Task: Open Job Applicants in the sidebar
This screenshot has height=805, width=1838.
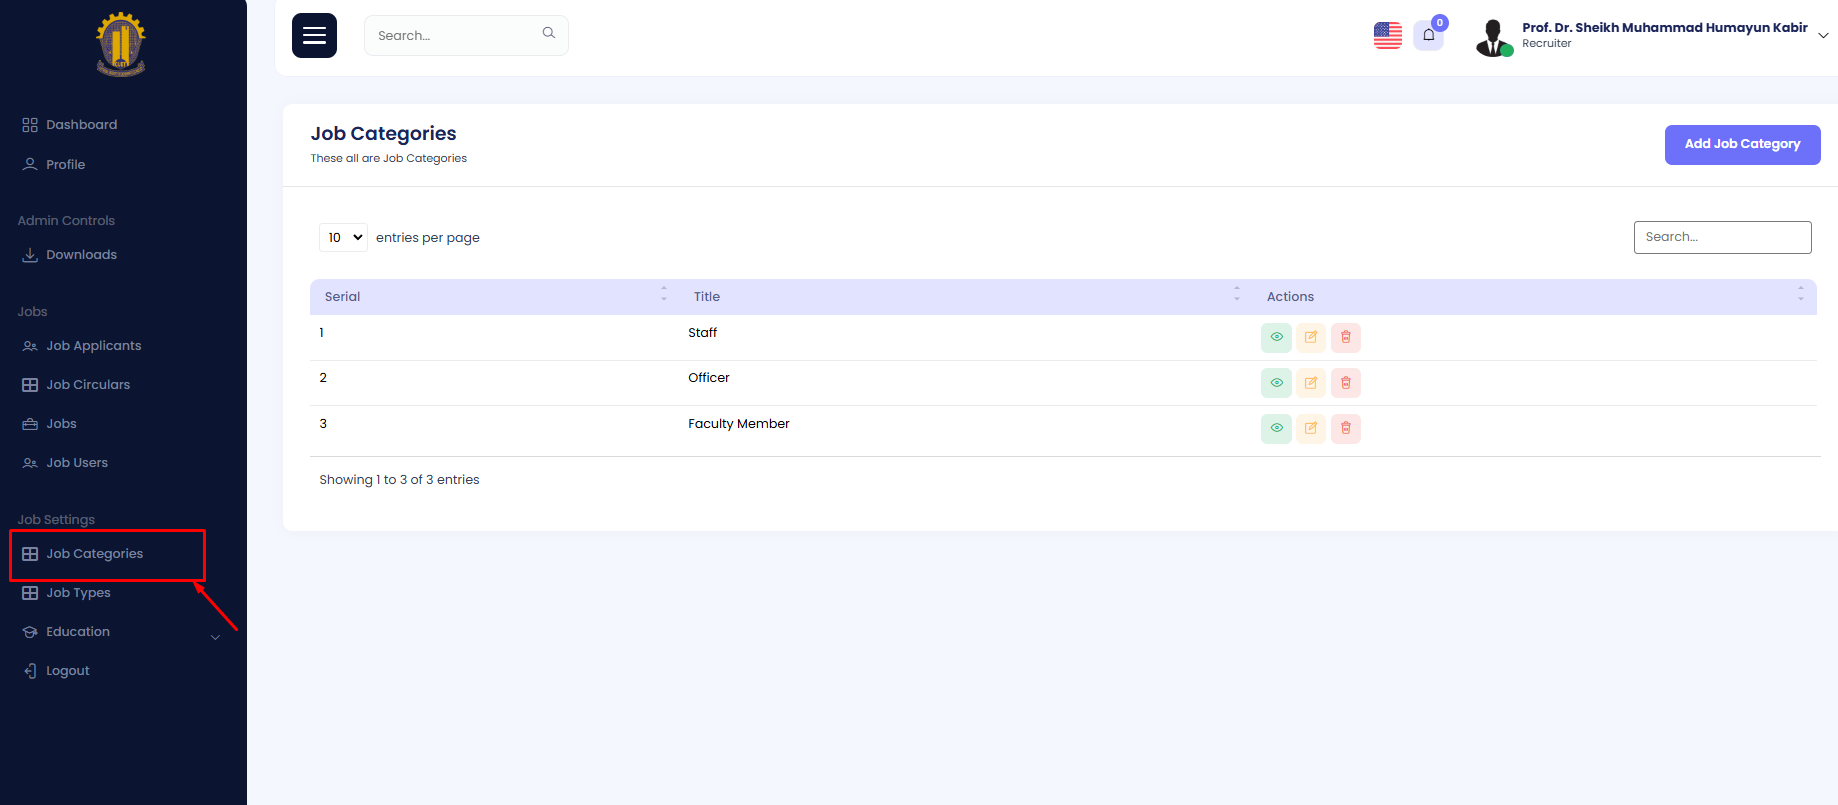Action: coord(93,346)
